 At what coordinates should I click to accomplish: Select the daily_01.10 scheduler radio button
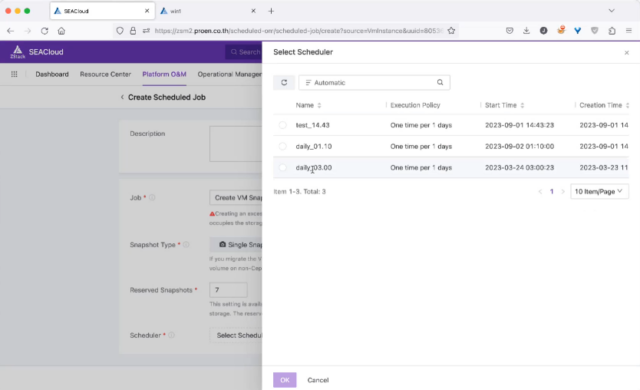click(x=282, y=146)
